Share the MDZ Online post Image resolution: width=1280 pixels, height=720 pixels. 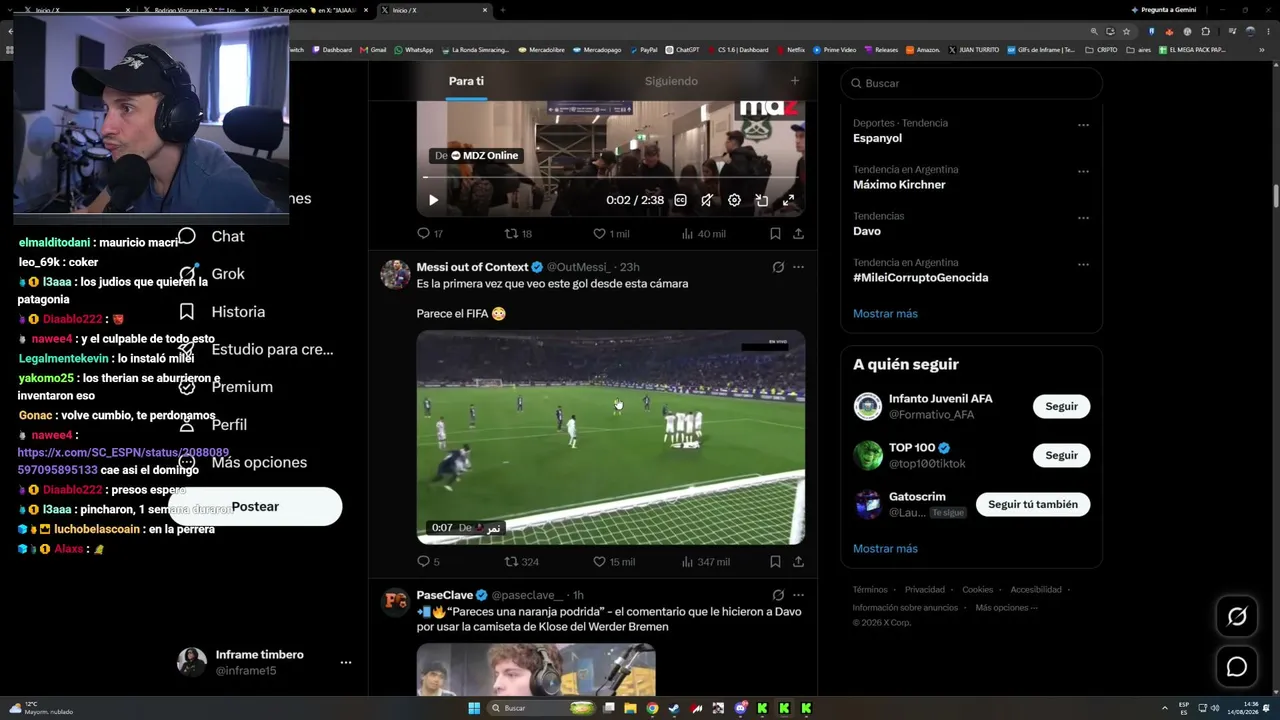(798, 234)
